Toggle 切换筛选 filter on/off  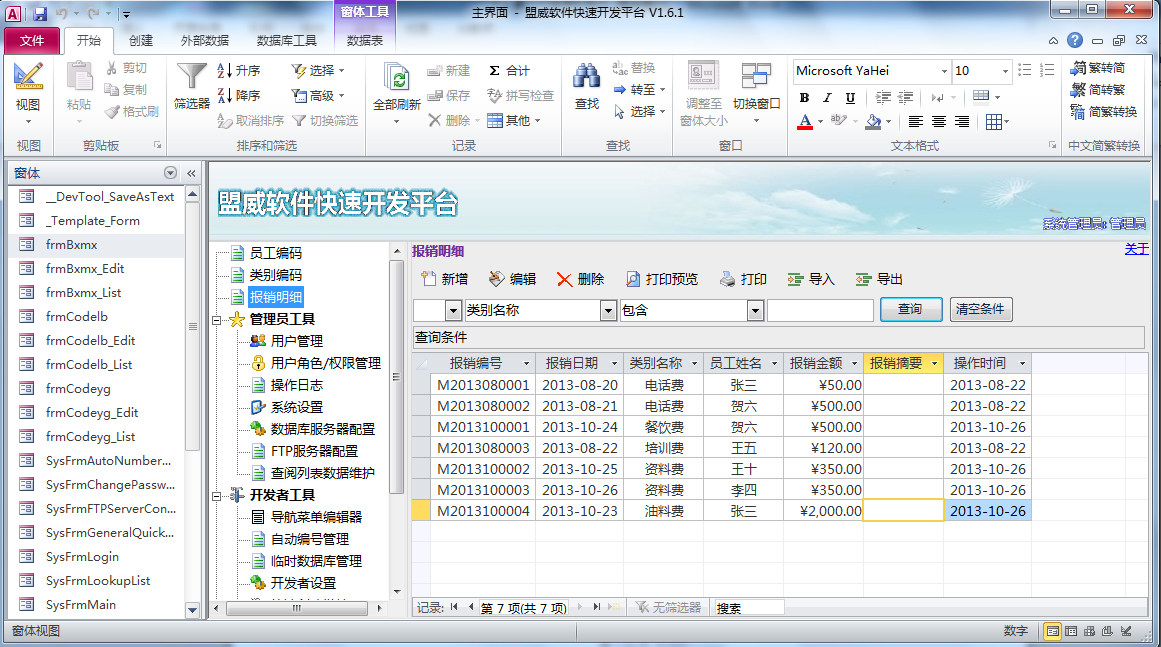(x=325, y=121)
